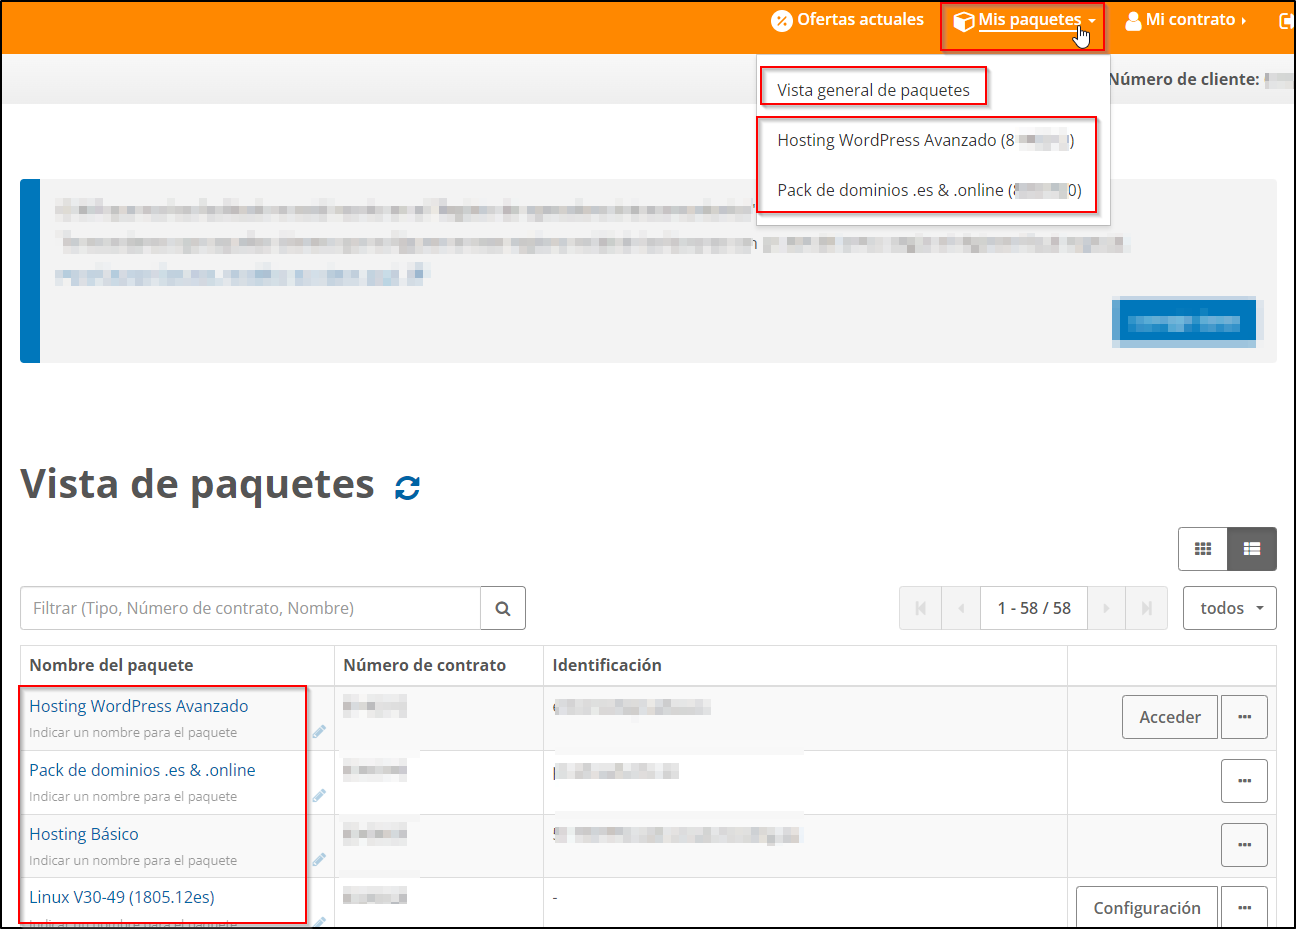Open the 'todos' results-per-page dropdown

point(1229,608)
